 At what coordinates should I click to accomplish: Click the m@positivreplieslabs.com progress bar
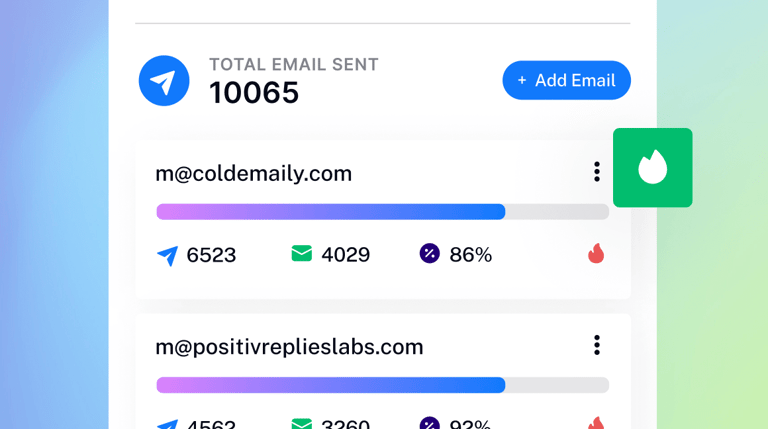point(383,385)
